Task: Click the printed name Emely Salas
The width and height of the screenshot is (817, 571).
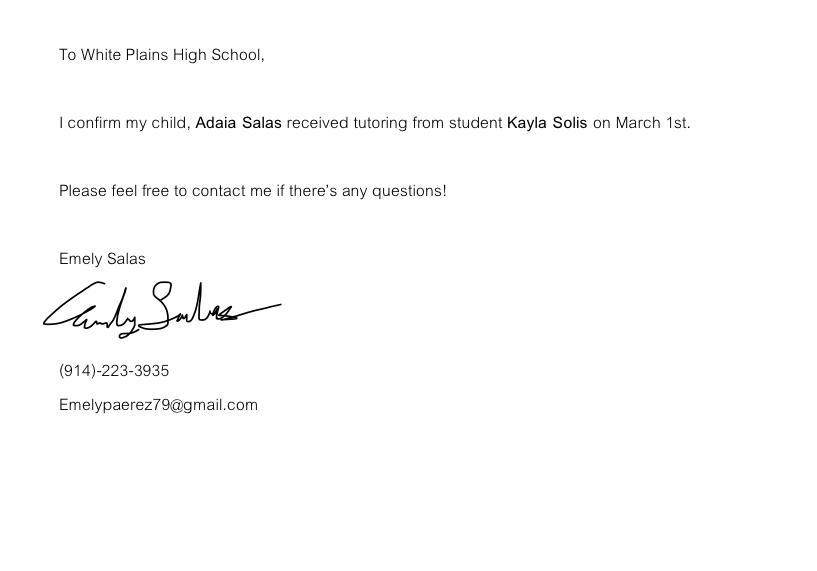Action: (102, 259)
